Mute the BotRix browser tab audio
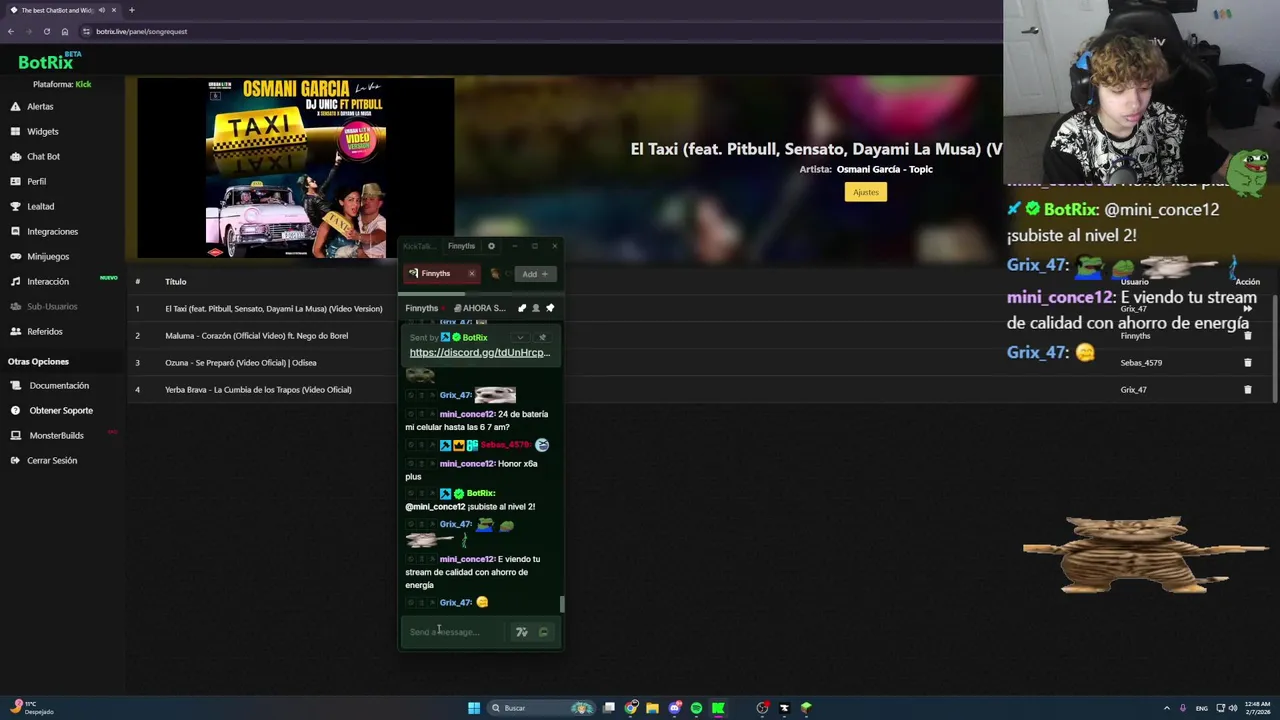Screen dimensions: 1280x720 pos(101,10)
